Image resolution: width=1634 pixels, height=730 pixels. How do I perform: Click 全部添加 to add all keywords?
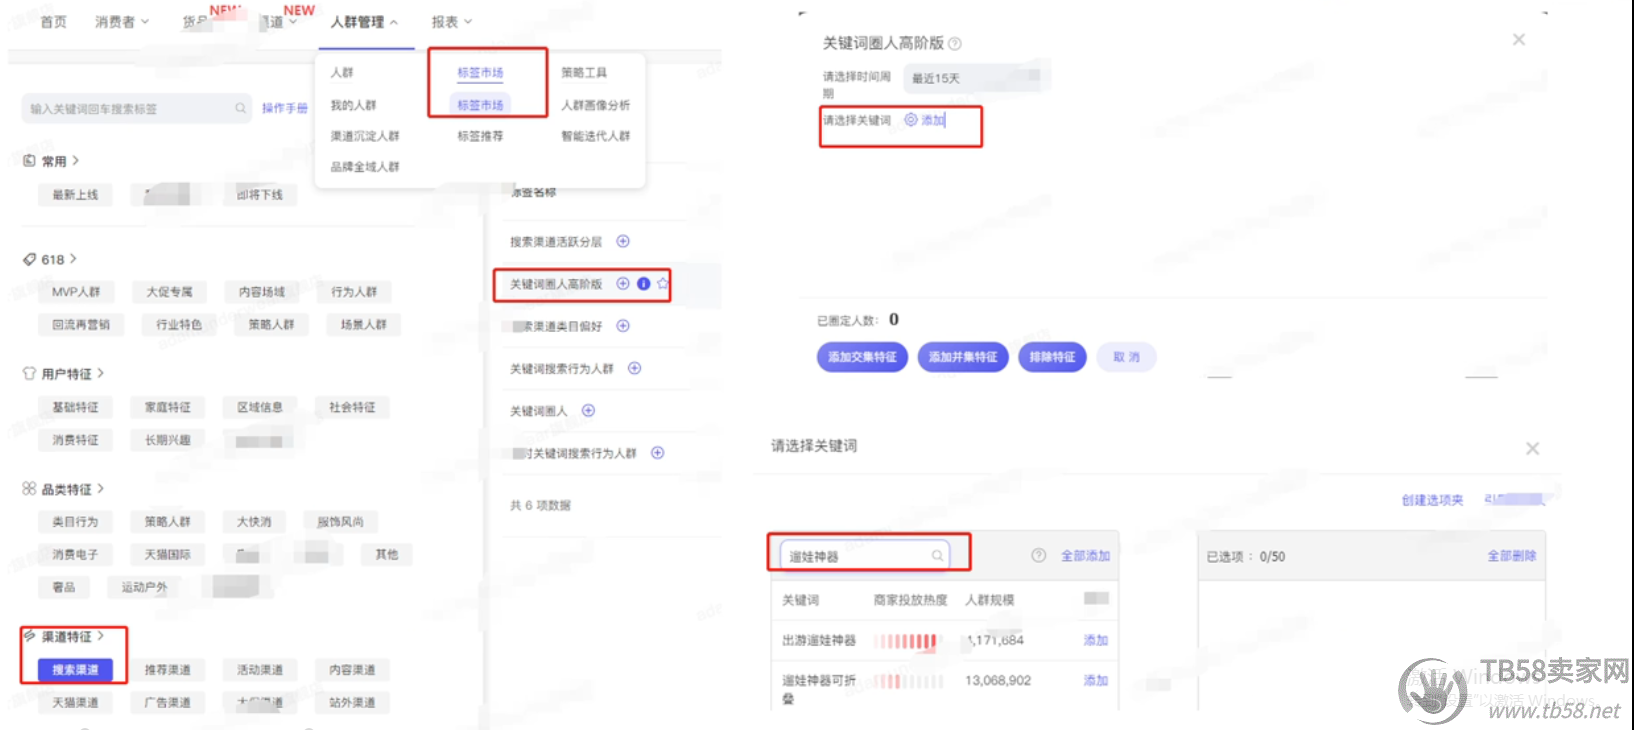[1085, 555]
